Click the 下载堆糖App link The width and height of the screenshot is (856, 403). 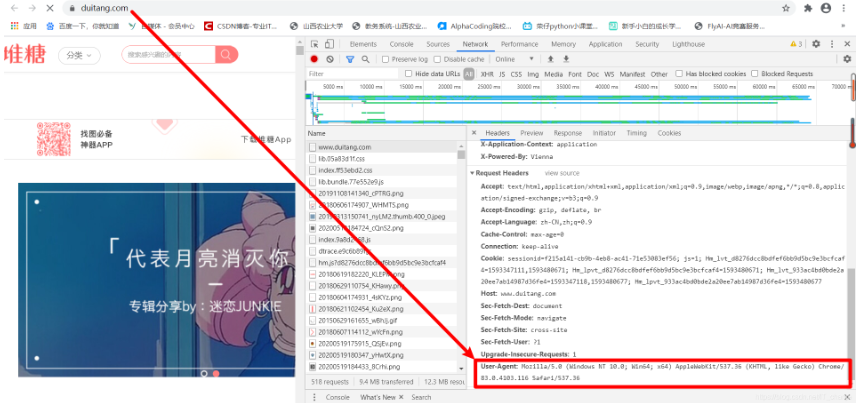coord(266,139)
